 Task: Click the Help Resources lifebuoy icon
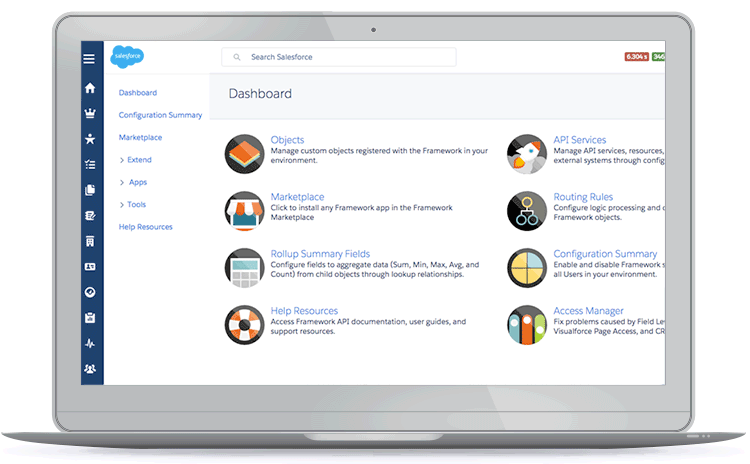(244, 324)
